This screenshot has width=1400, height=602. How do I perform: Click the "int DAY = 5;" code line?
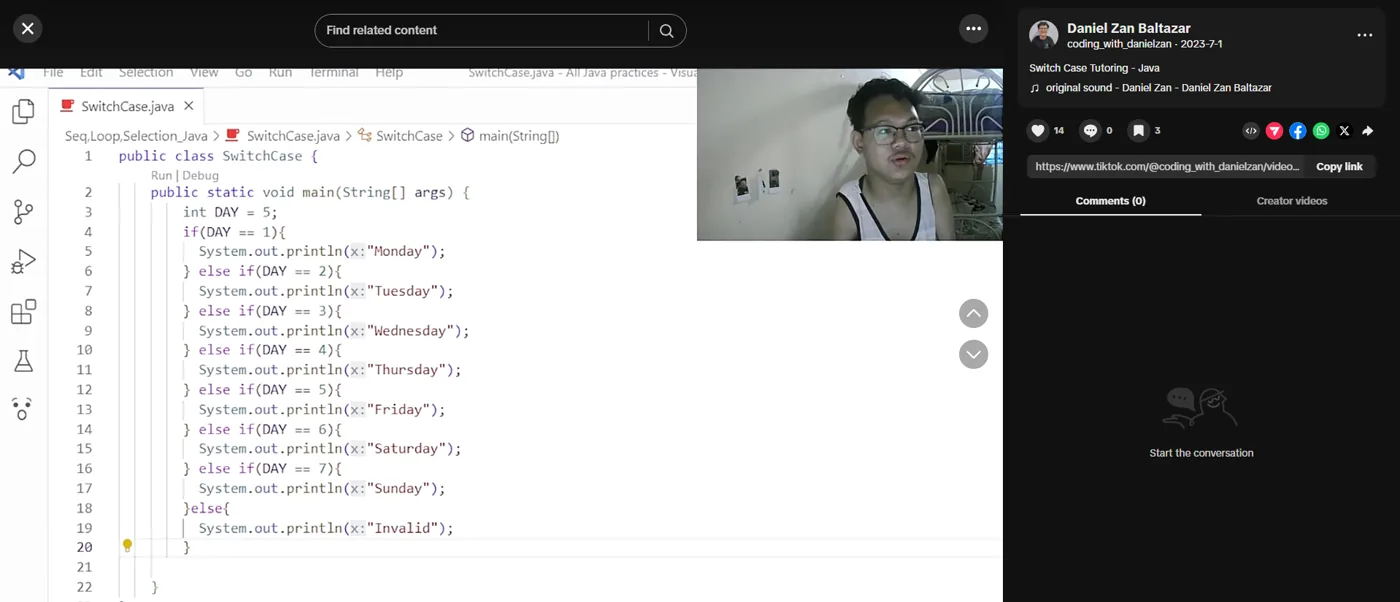tap(230, 212)
